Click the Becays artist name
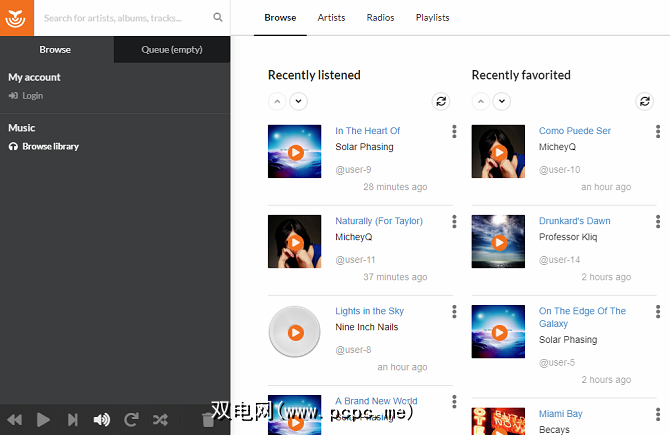670x435 pixels. click(554, 429)
